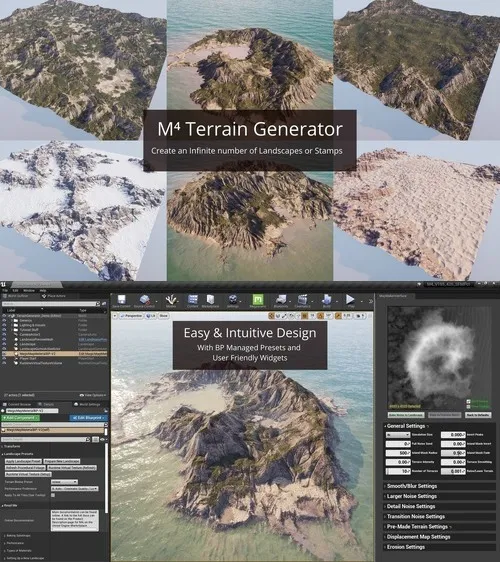500x562 pixels.
Task: Open the Blueprints toolbar icon
Action: (x=281, y=300)
